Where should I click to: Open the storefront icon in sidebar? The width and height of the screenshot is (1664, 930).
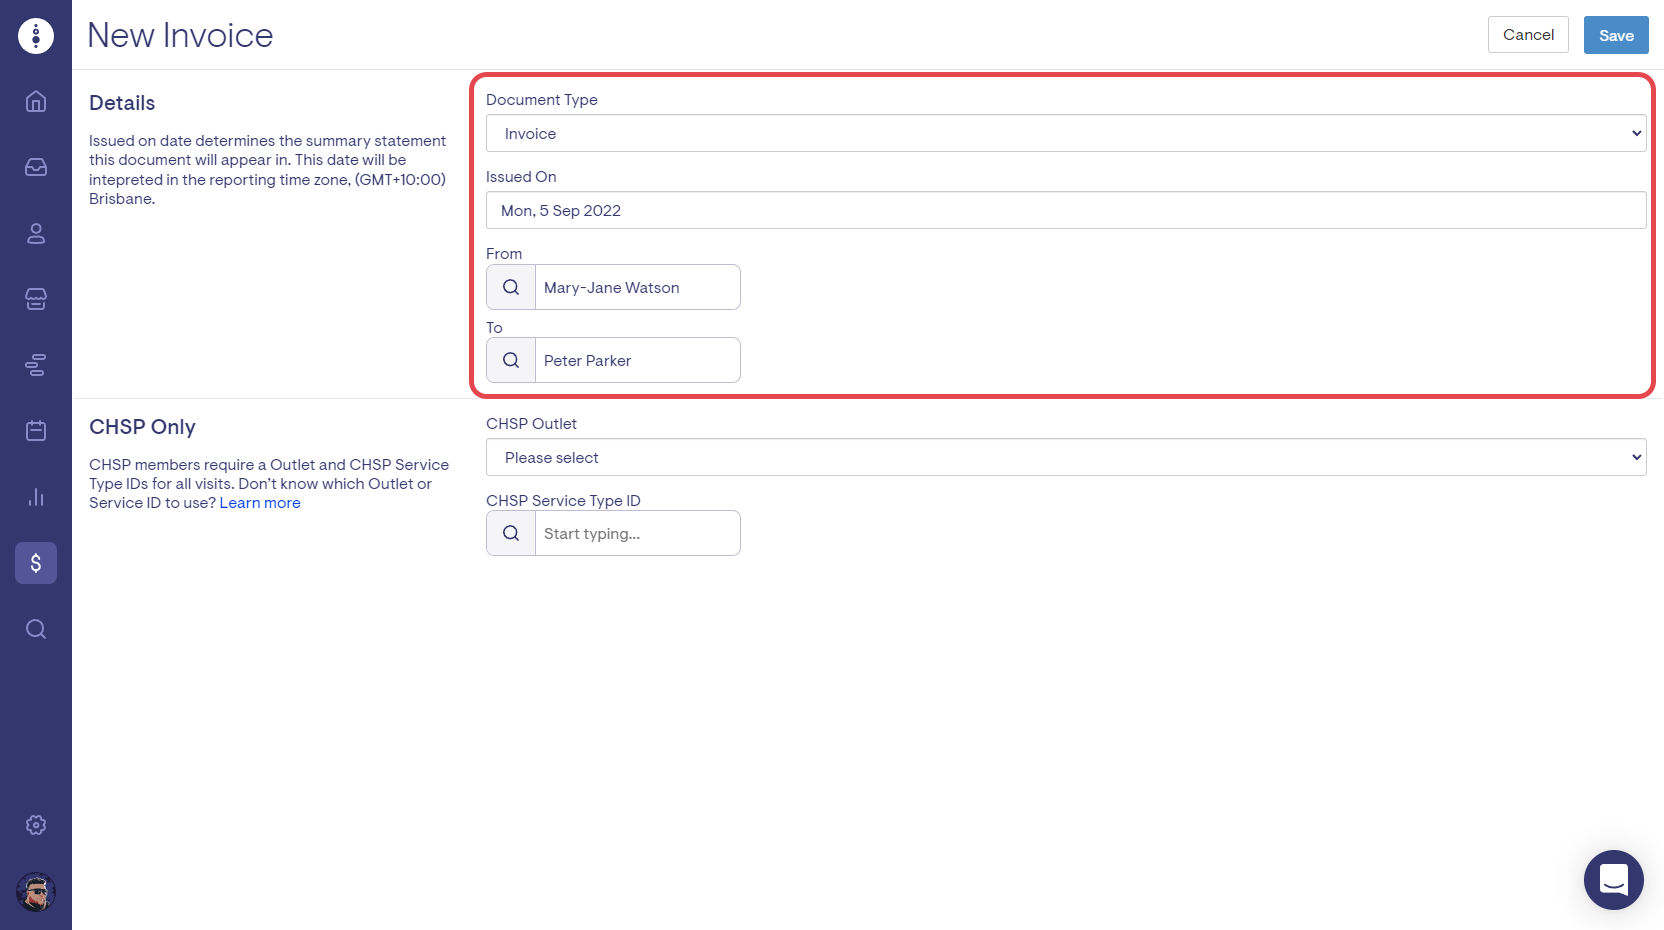pos(36,299)
